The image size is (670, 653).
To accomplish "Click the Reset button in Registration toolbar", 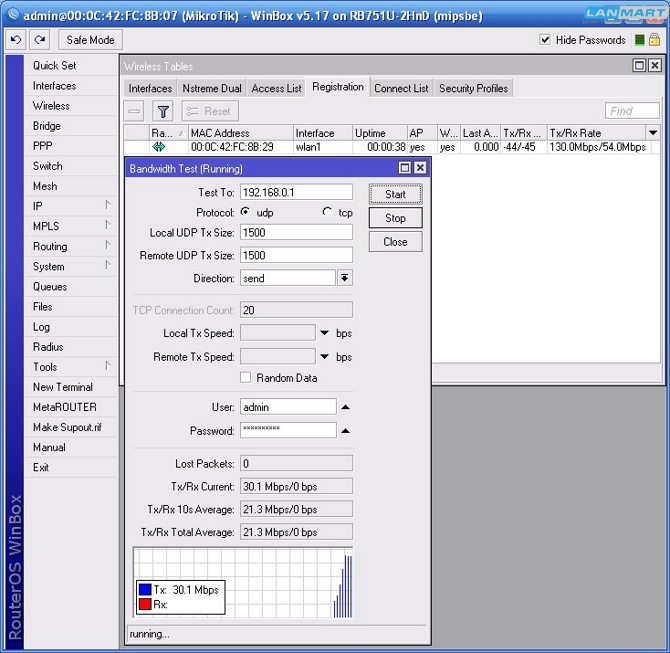I will point(210,112).
